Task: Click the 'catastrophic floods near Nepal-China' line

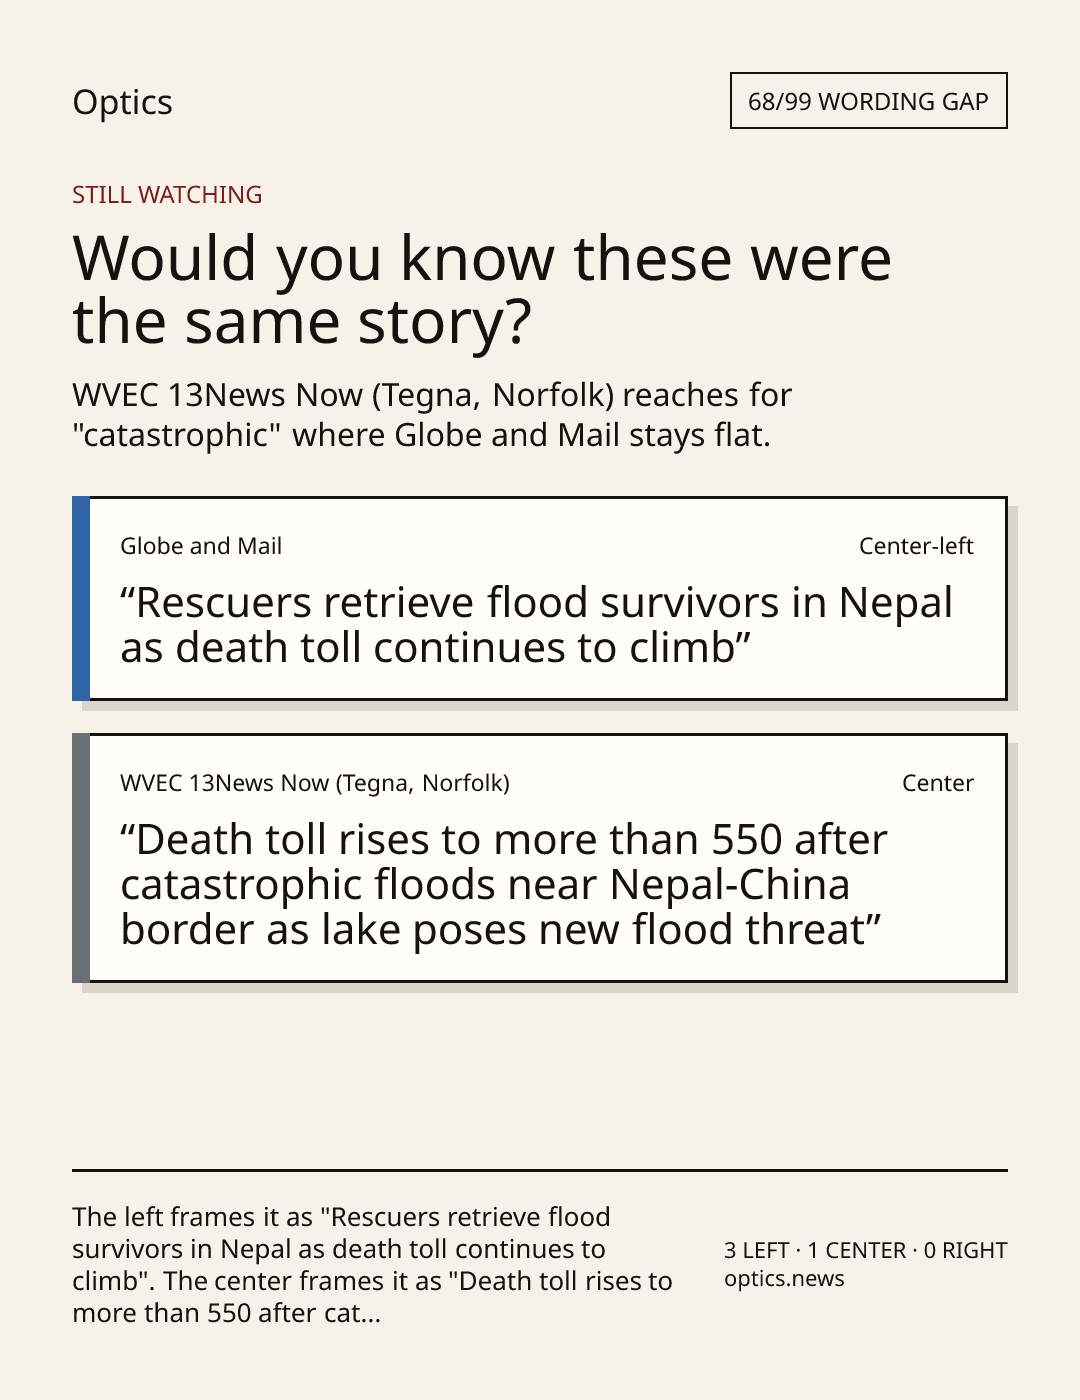Action: pyautogui.click(x=485, y=885)
